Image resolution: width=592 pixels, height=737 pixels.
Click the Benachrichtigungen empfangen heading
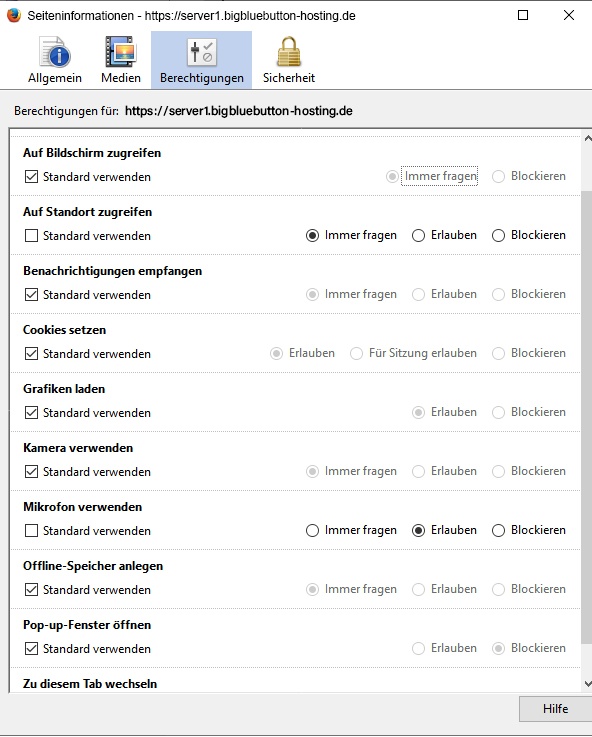point(113,271)
